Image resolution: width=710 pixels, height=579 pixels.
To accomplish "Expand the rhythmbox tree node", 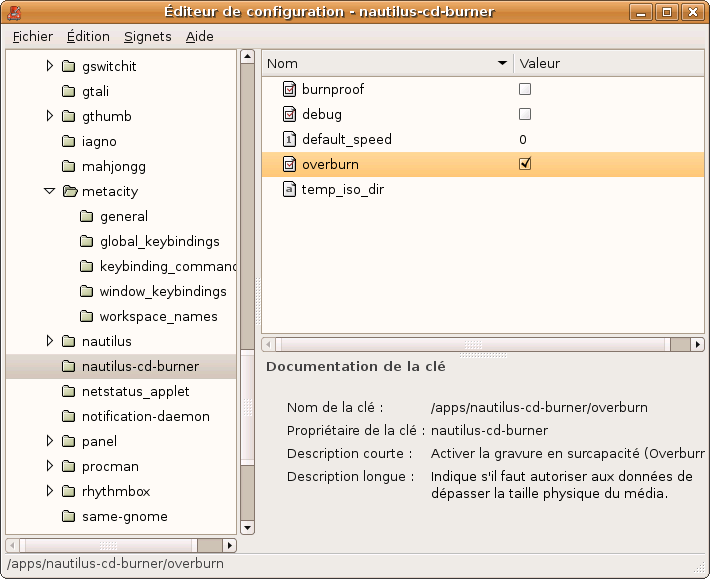I will point(50,491).
